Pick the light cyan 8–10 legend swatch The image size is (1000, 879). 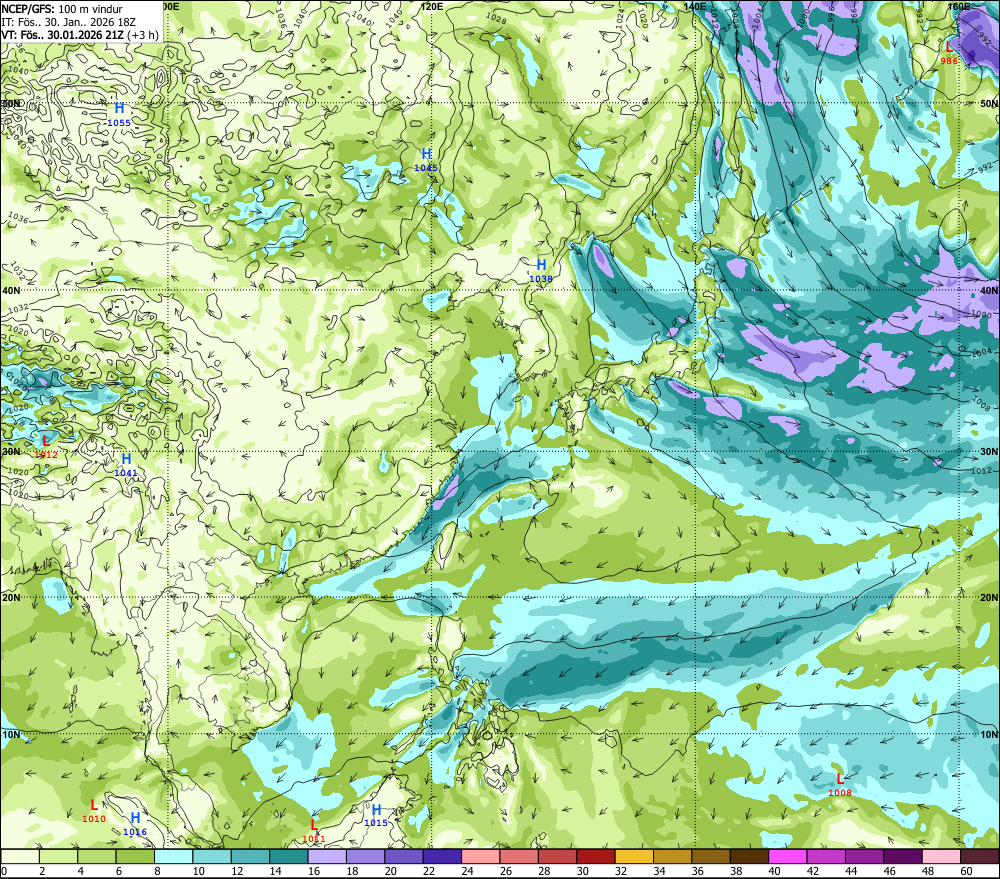tap(173, 857)
